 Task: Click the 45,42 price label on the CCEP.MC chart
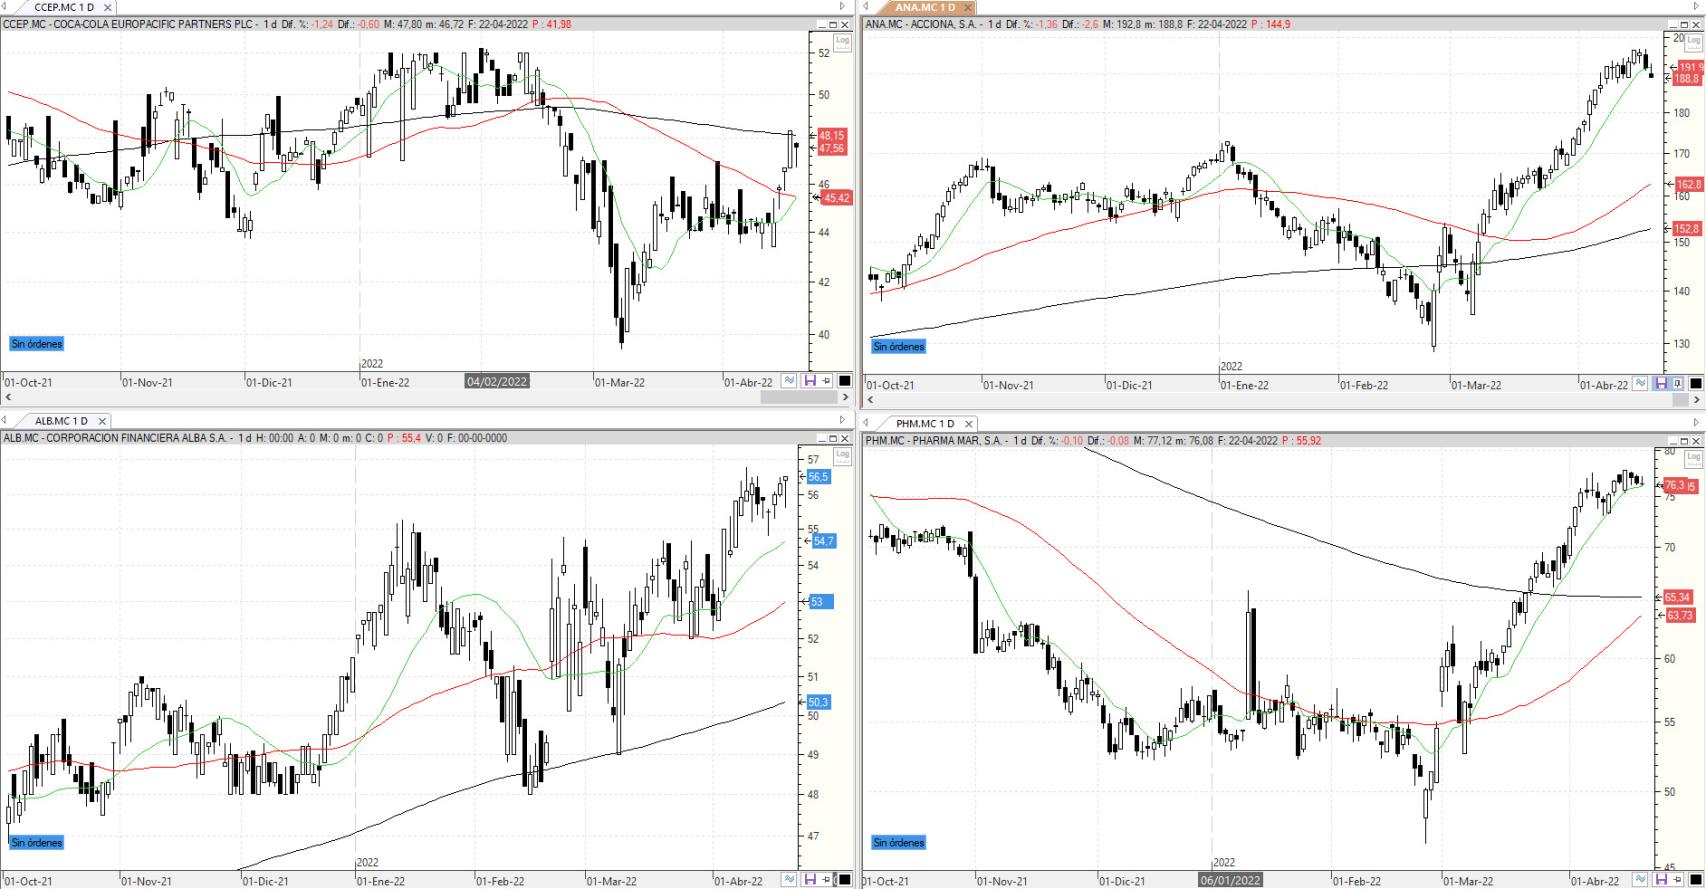[835, 198]
